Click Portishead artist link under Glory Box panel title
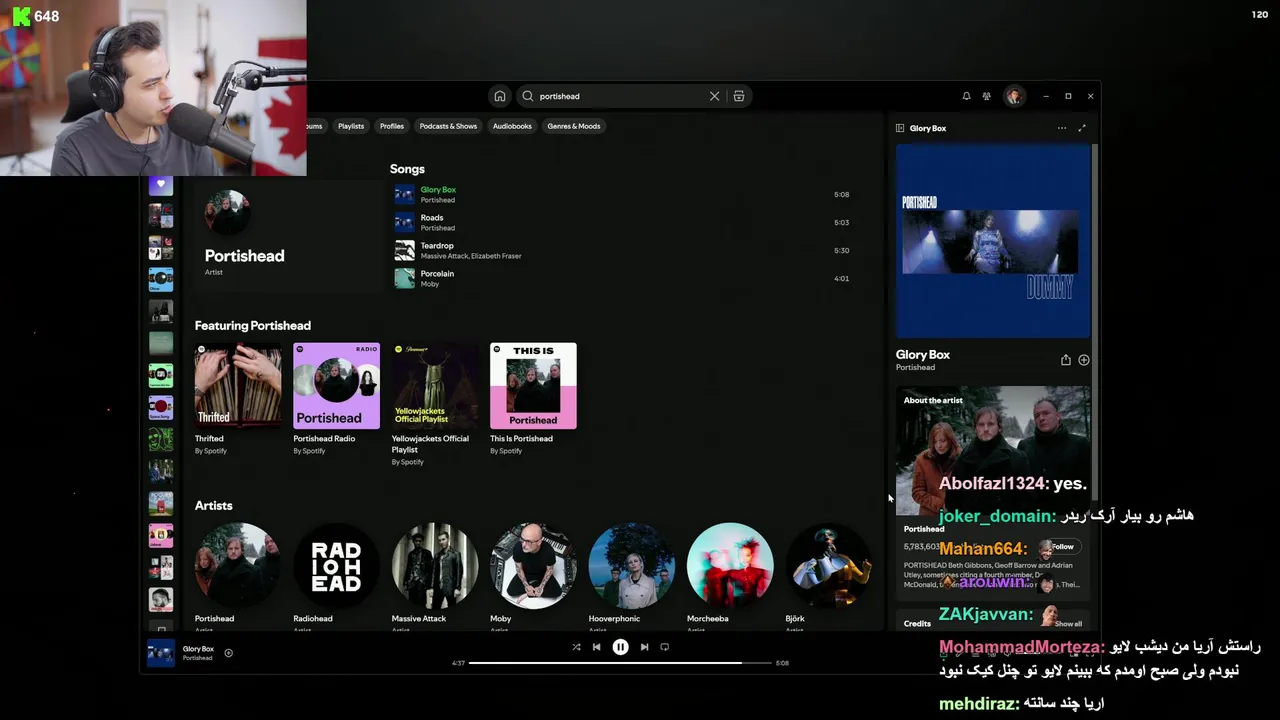1280x720 pixels. [x=915, y=367]
